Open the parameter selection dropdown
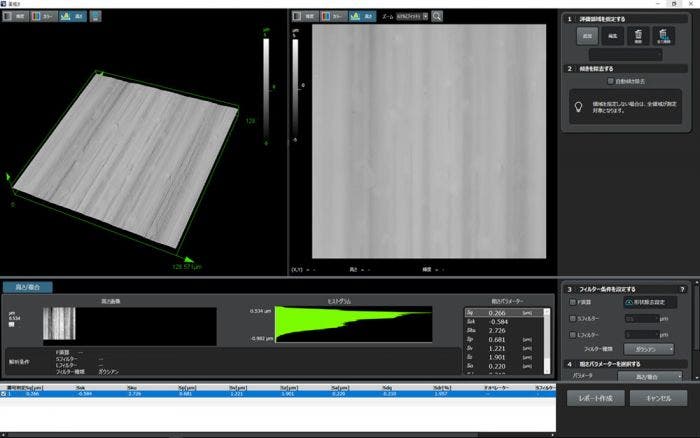 [x=648, y=376]
